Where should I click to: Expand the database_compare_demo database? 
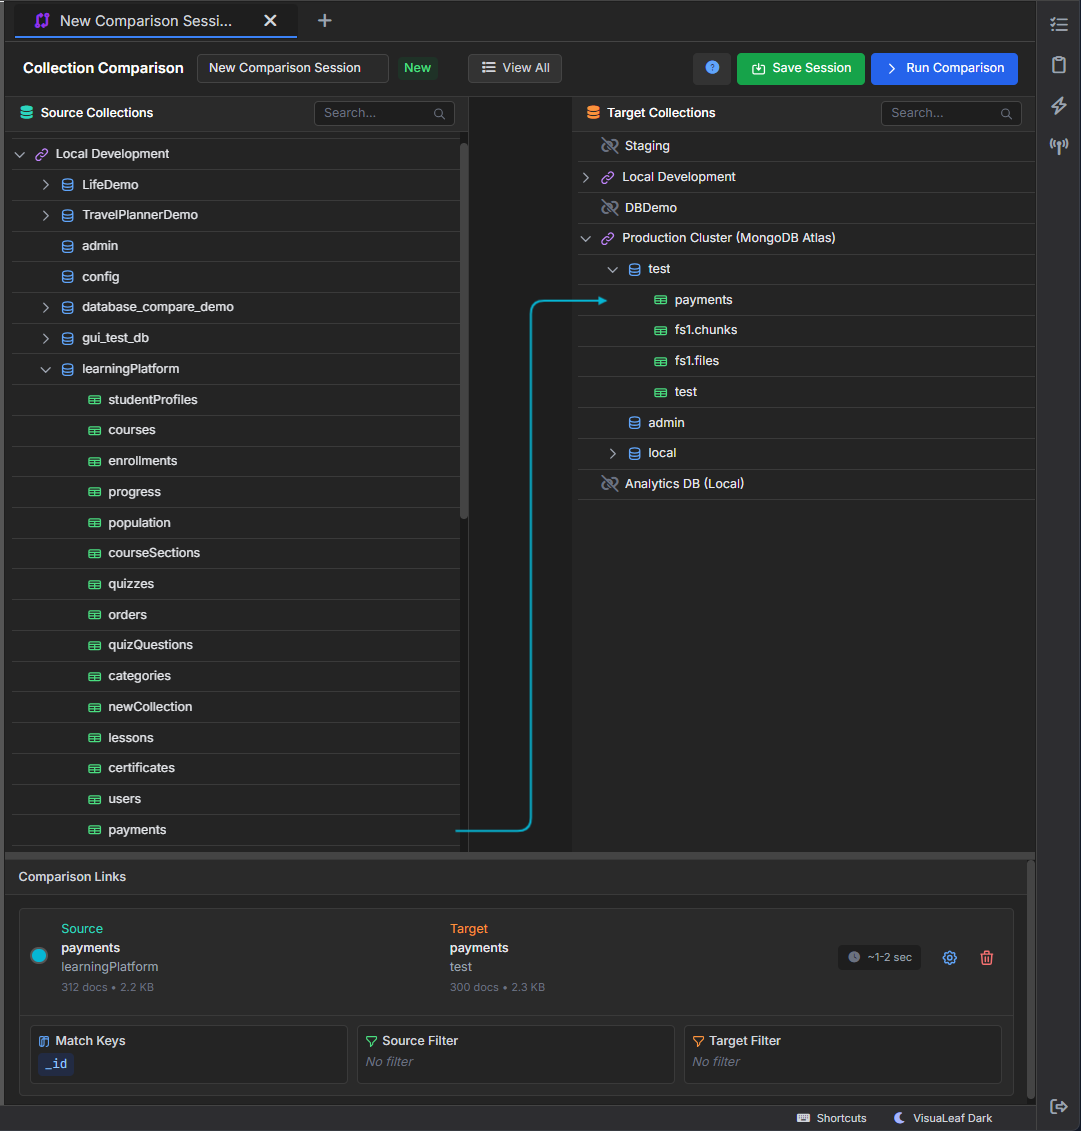tap(45, 307)
